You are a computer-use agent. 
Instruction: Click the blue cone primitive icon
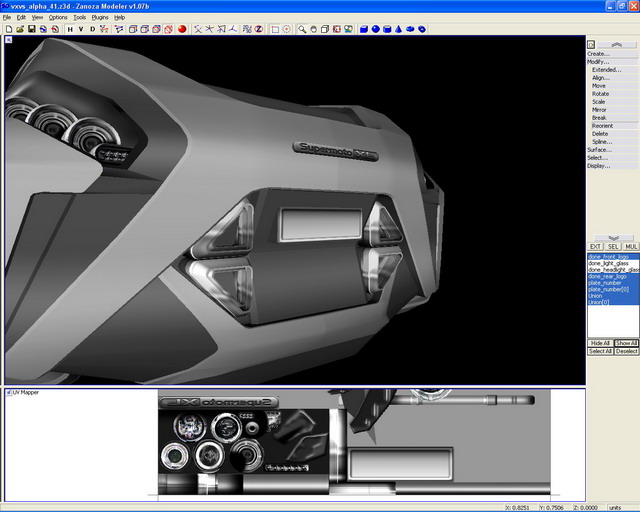pos(397,29)
